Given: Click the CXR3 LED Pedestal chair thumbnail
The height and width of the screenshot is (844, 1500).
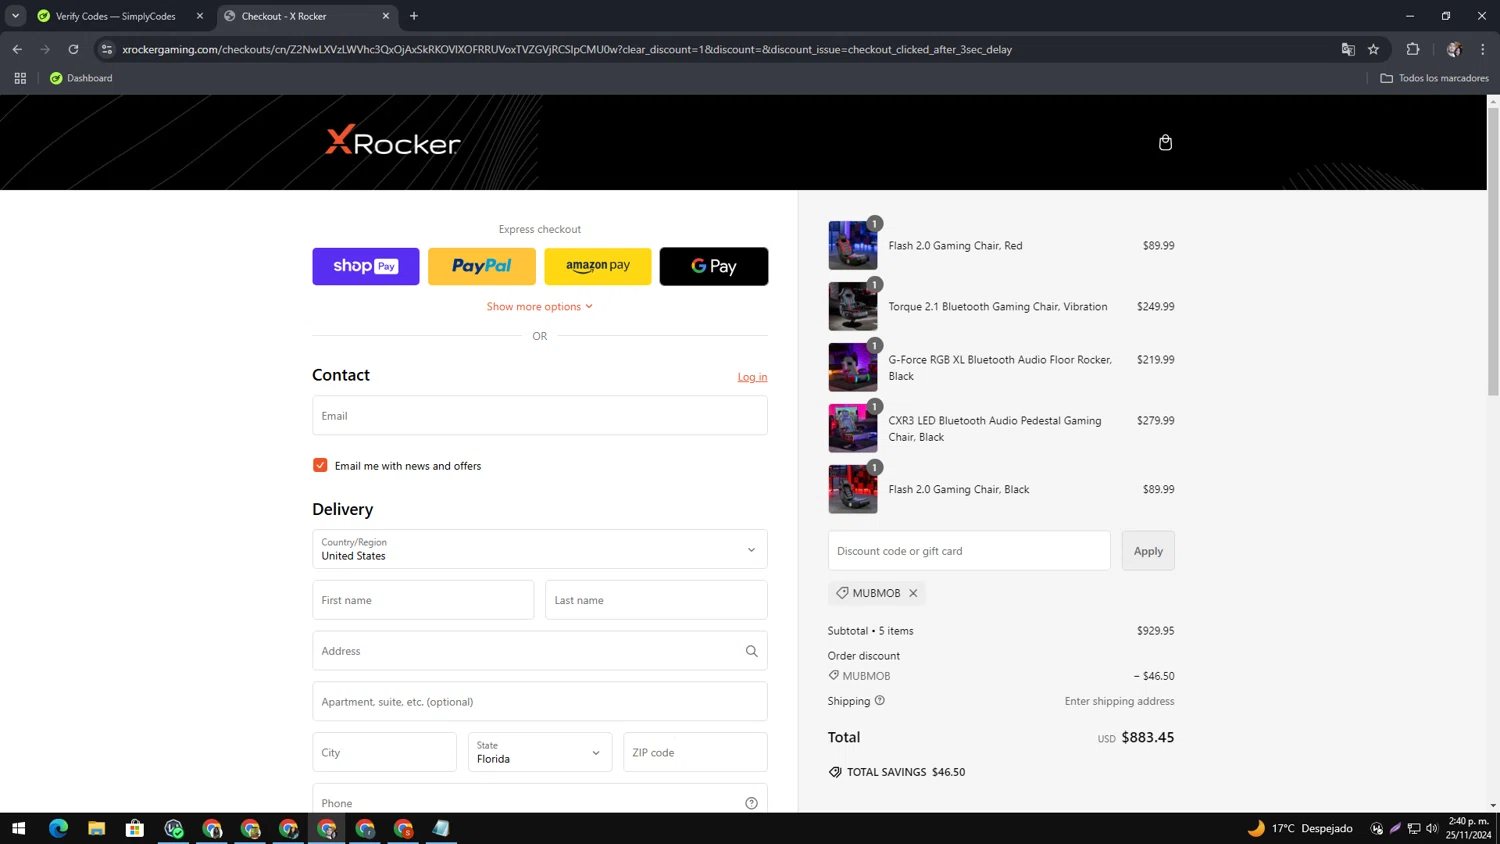Looking at the screenshot, I should pyautogui.click(x=853, y=428).
